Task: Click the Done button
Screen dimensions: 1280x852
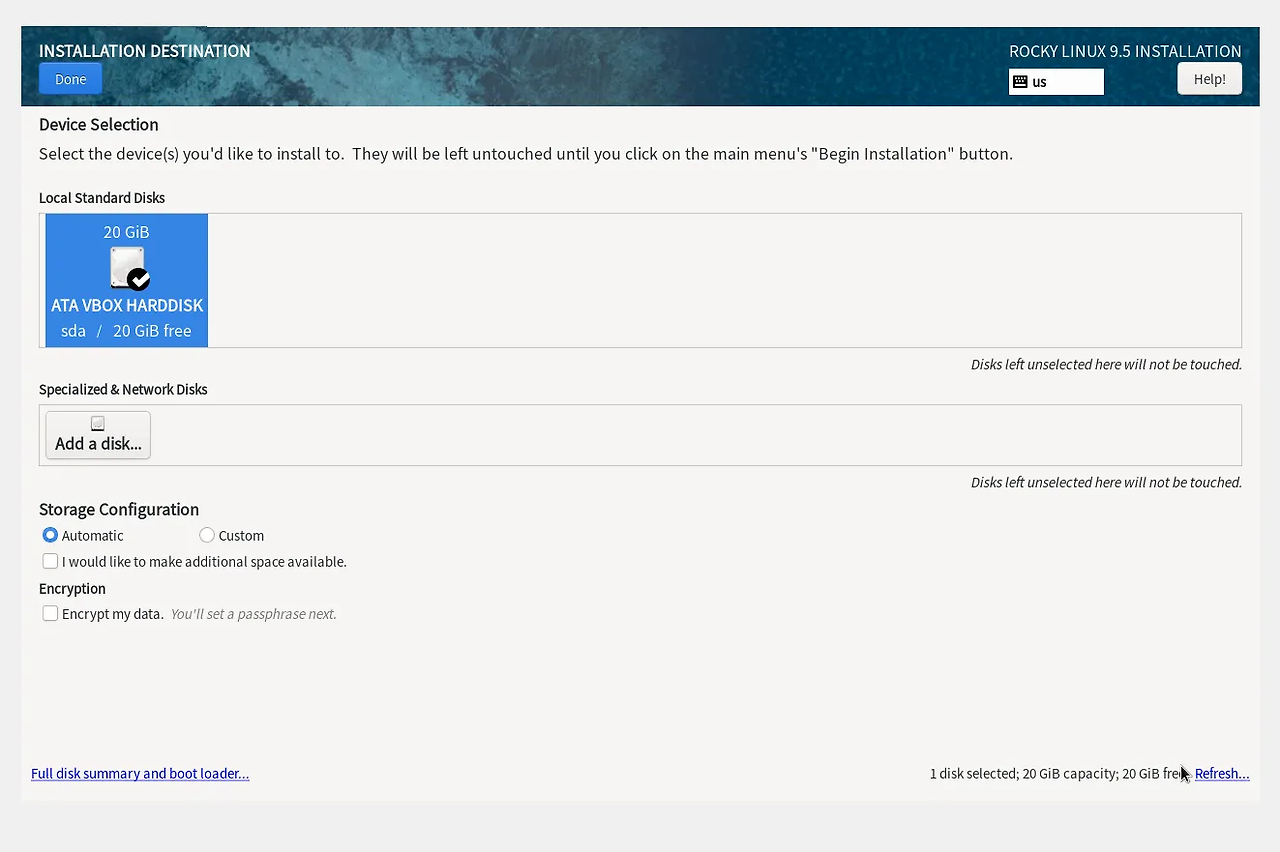Action: [70, 79]
